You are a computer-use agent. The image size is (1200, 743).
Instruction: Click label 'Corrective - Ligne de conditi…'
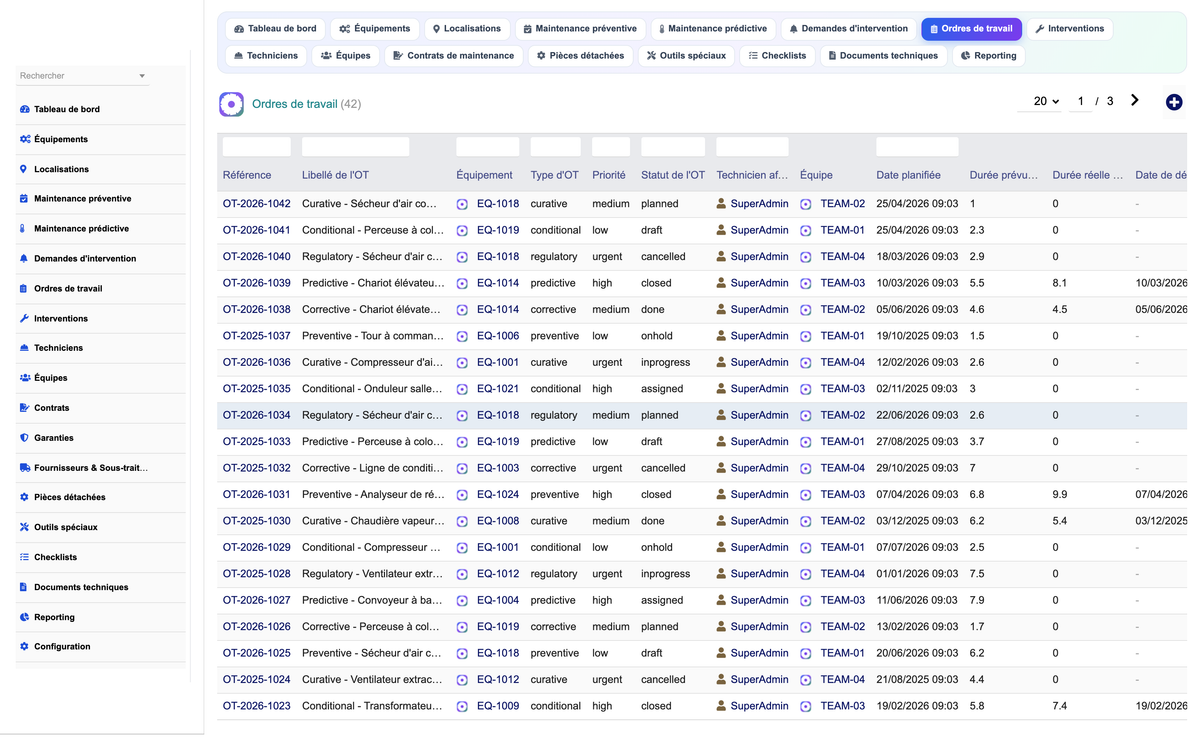(x=372, y=468)
